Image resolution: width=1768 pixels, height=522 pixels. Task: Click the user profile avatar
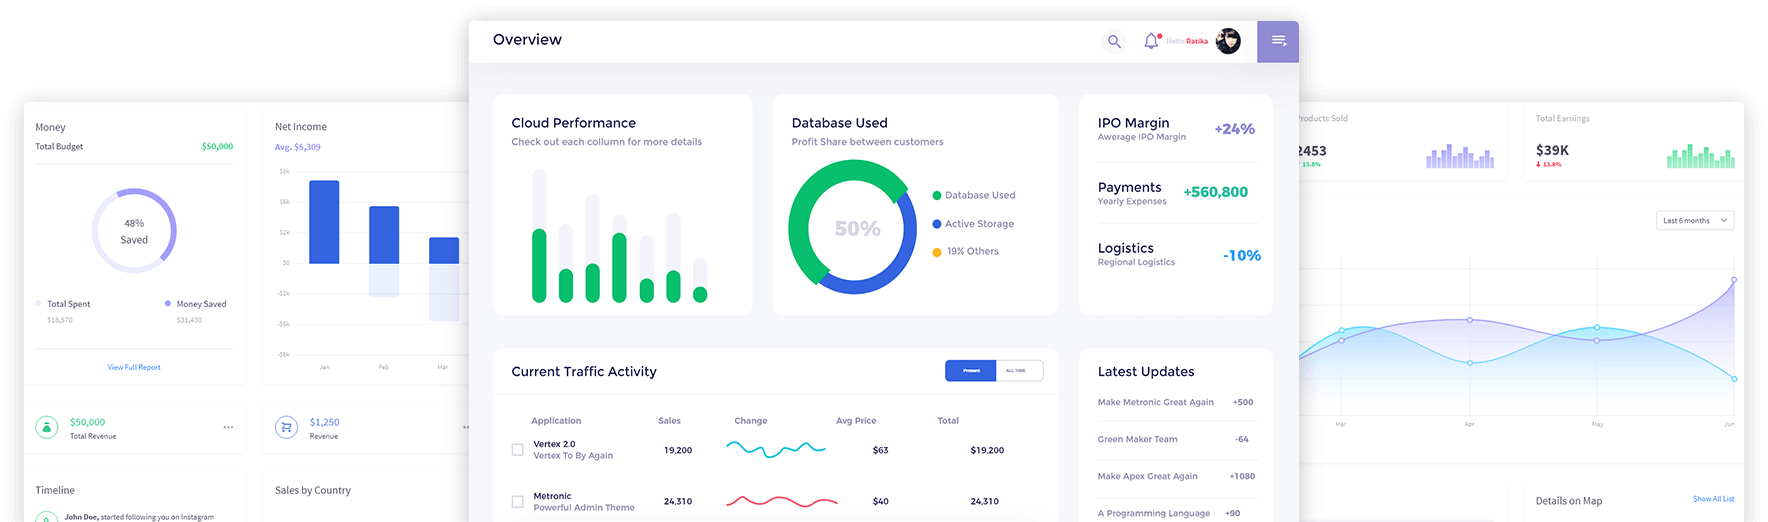tap(1228, 41)
